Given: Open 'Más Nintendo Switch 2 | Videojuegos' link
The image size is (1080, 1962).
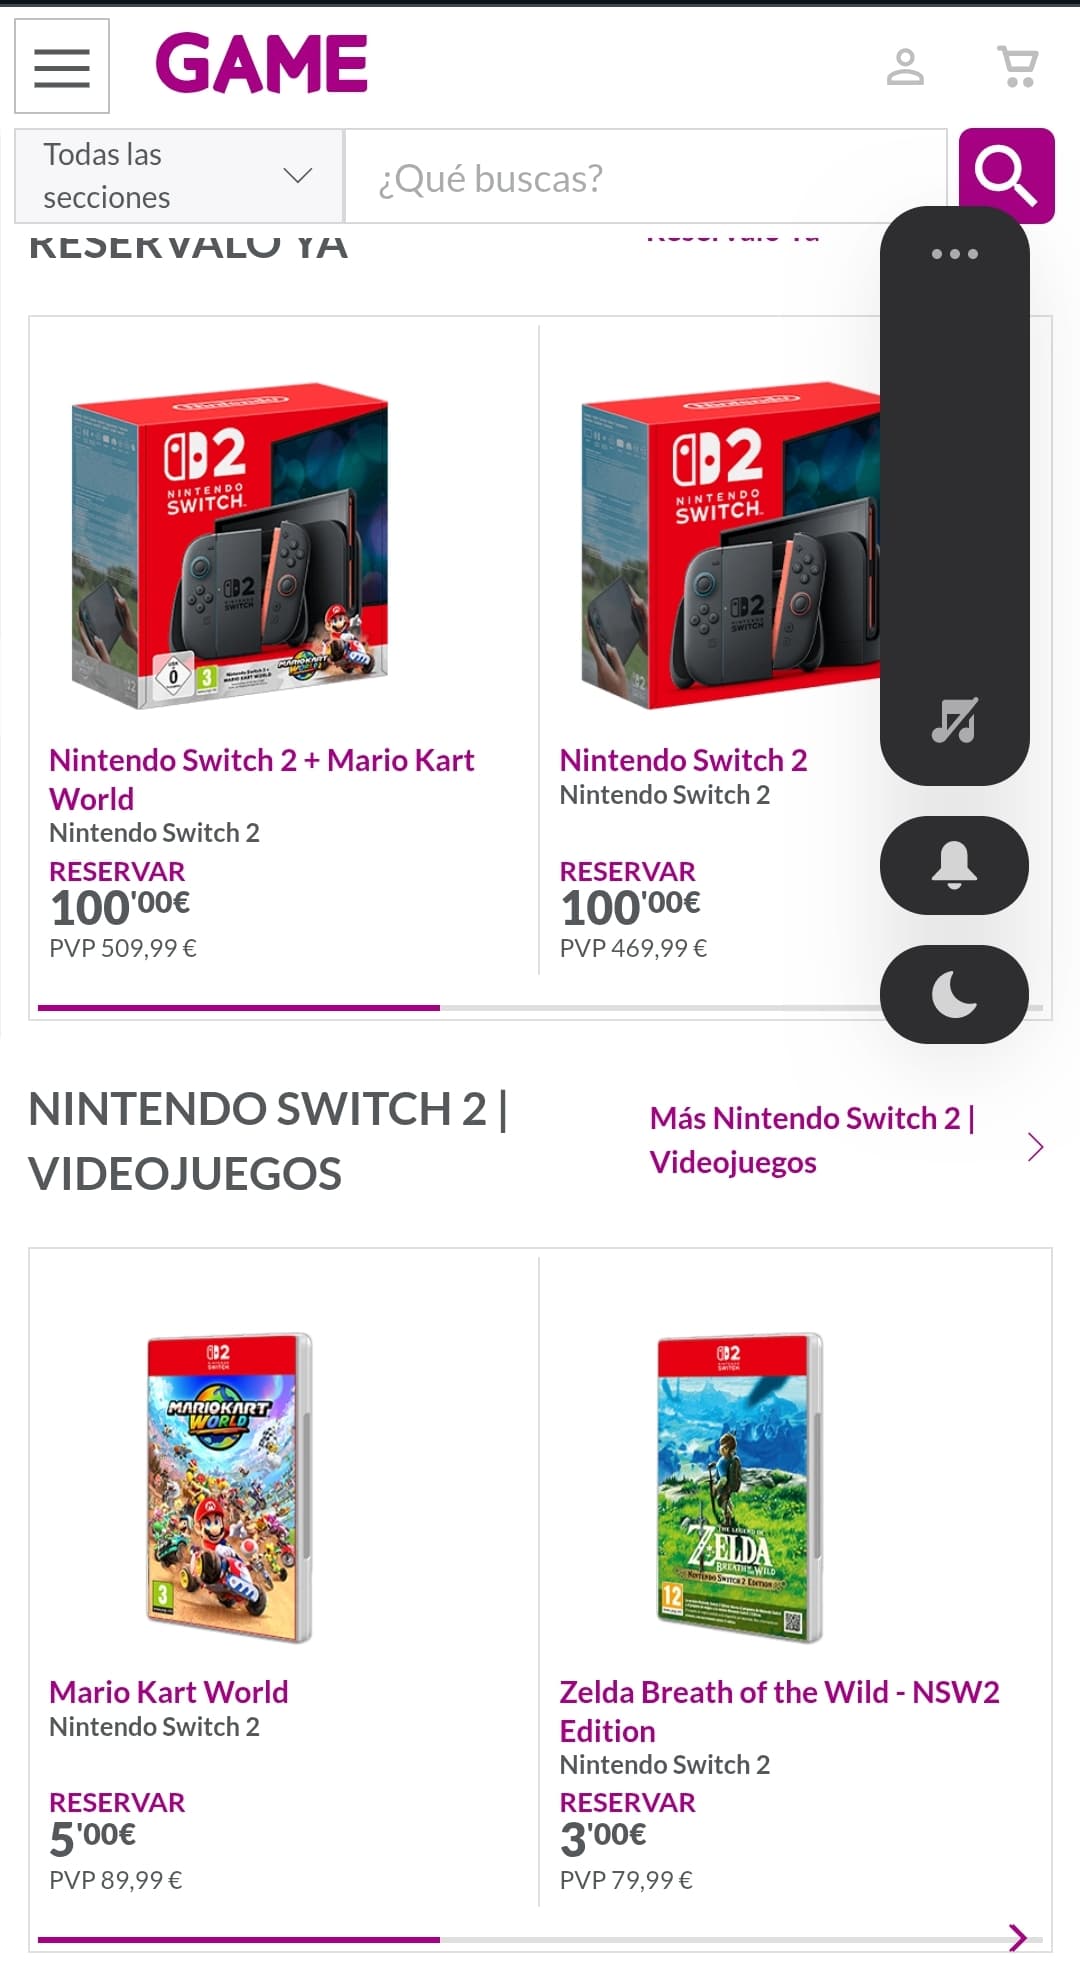Looking at the screenshot, I should (x=812, y=1140).
